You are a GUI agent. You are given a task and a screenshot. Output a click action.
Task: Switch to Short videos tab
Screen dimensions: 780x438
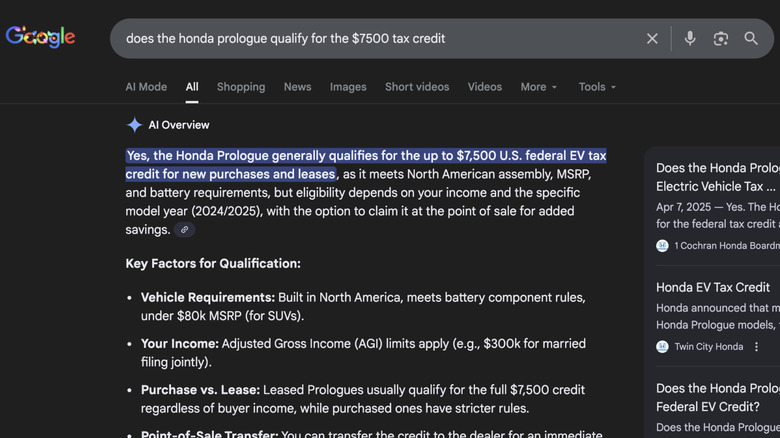(417, 87)
